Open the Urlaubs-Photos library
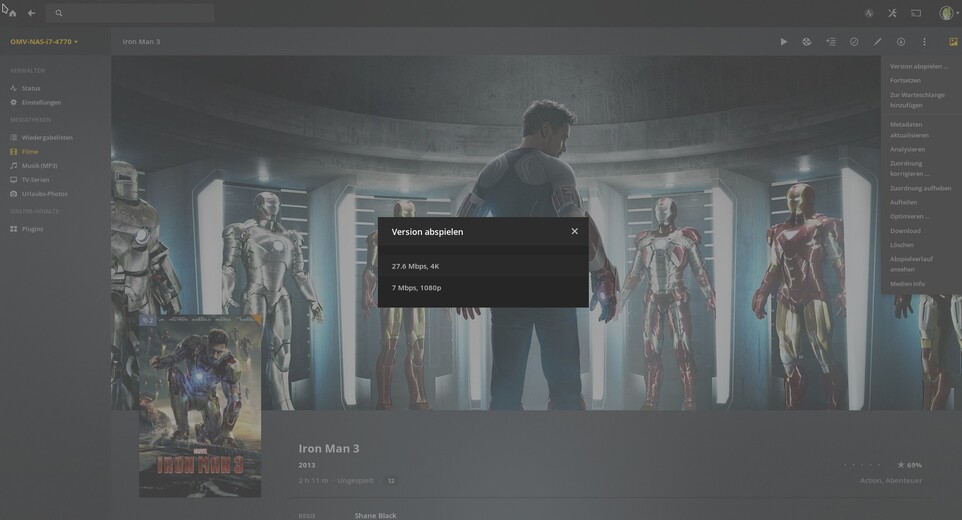962x520 pixels. click(44, 194)
